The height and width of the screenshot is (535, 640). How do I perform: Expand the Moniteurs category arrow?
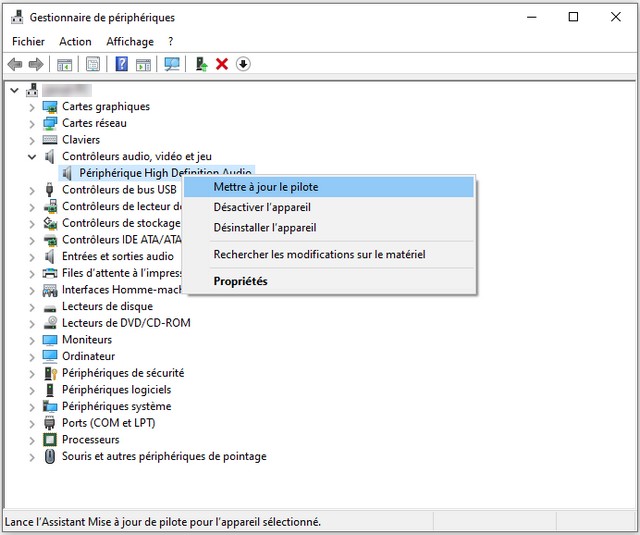pos(33,340)
